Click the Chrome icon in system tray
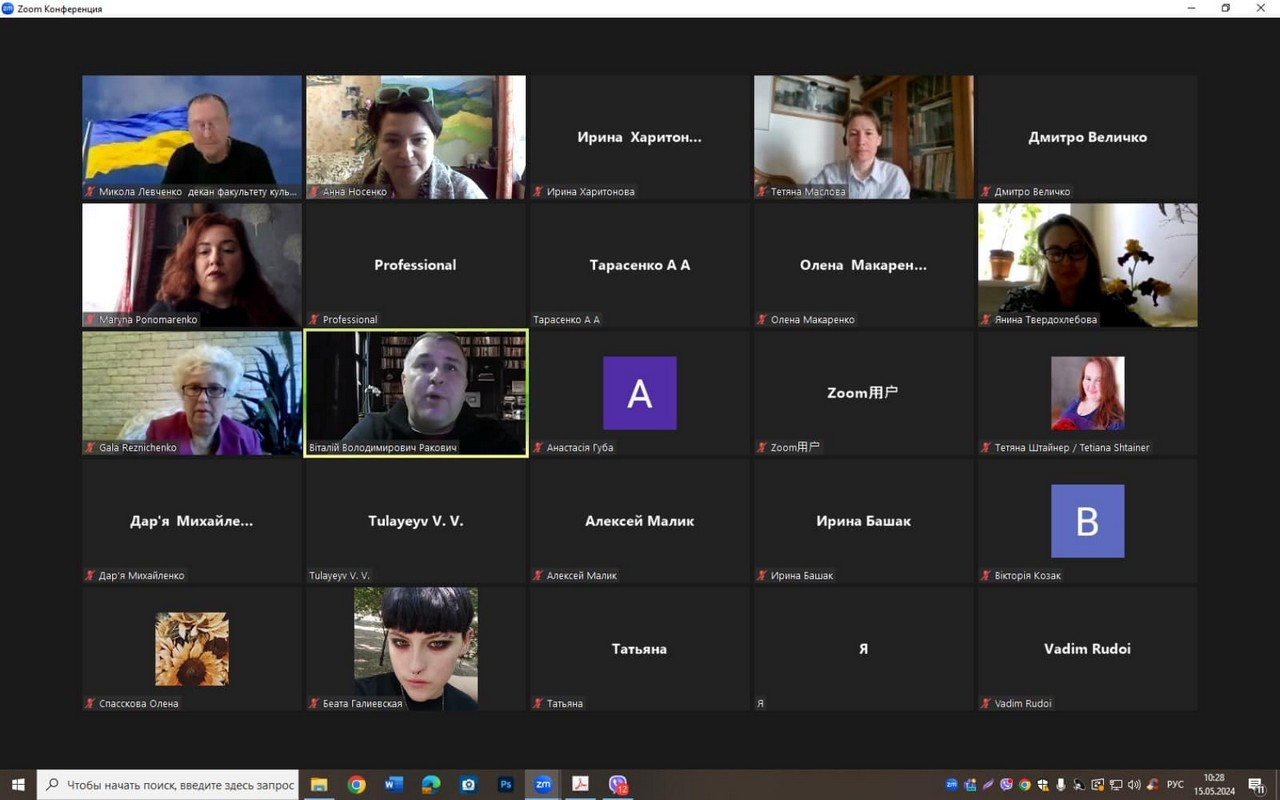 click(1025, 785)
